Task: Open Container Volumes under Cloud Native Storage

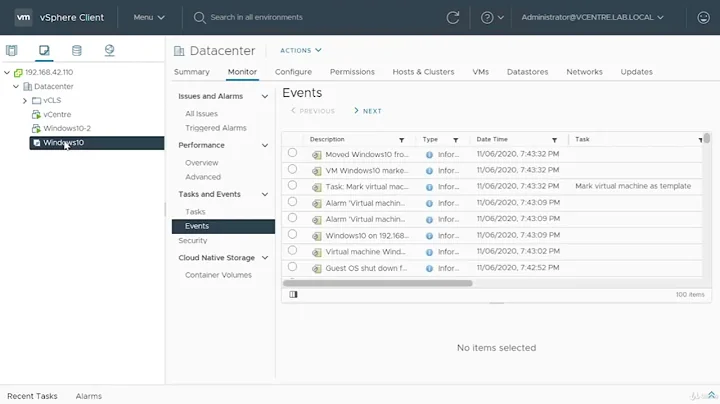Action: pyautogui.click(x=218, y=275)
